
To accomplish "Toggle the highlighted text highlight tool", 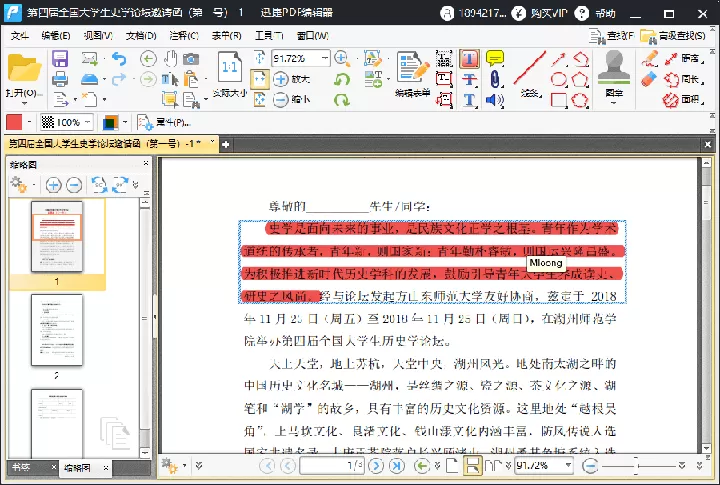I will (x=469, y=59).
